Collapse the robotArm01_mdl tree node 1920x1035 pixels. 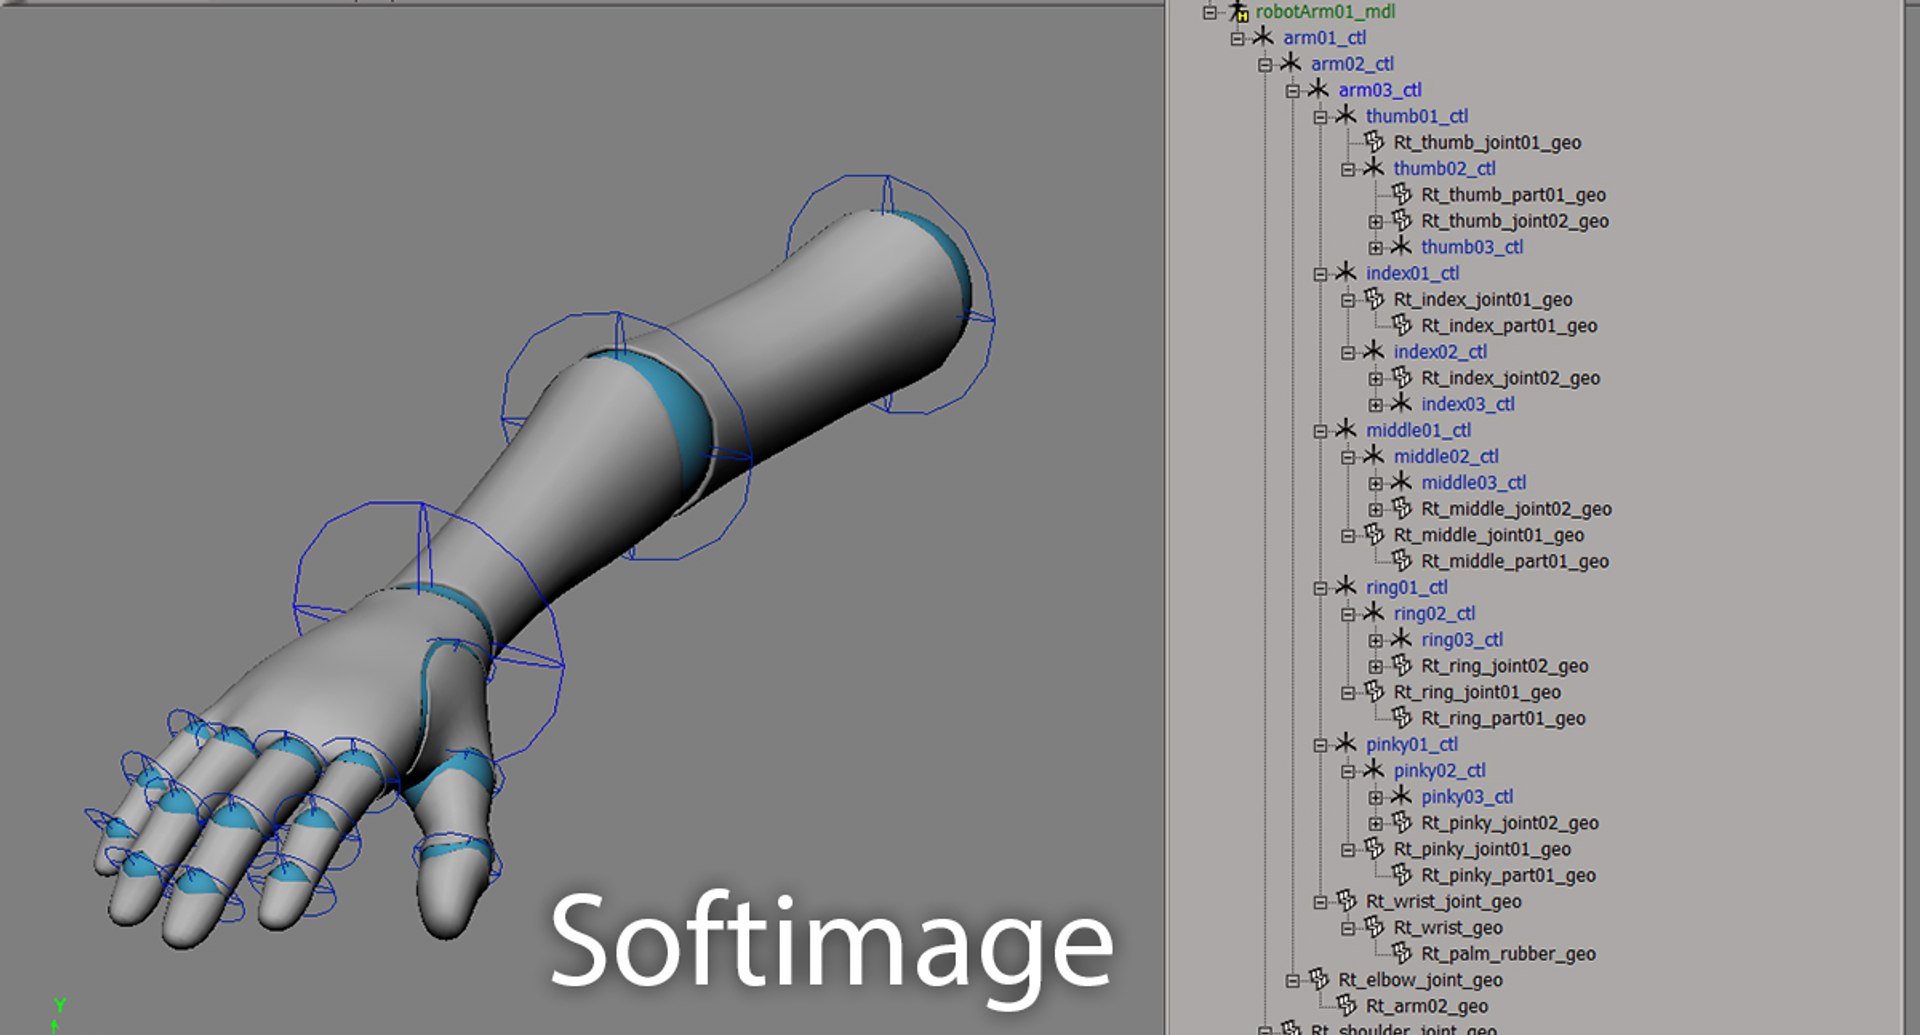pyautogui.click(x=1210, y=12)
